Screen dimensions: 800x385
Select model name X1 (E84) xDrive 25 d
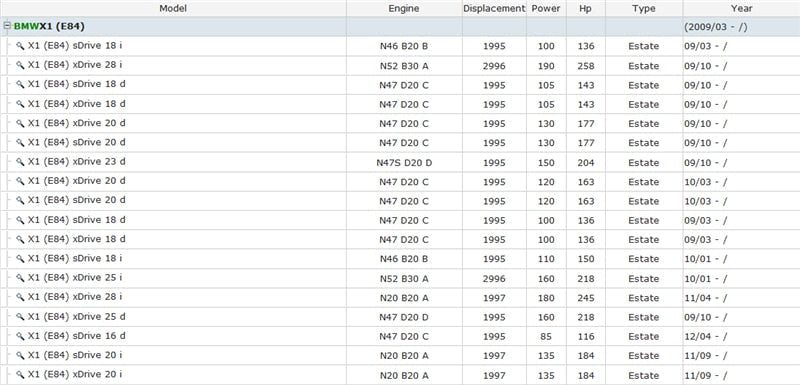(x=77, y=317)
